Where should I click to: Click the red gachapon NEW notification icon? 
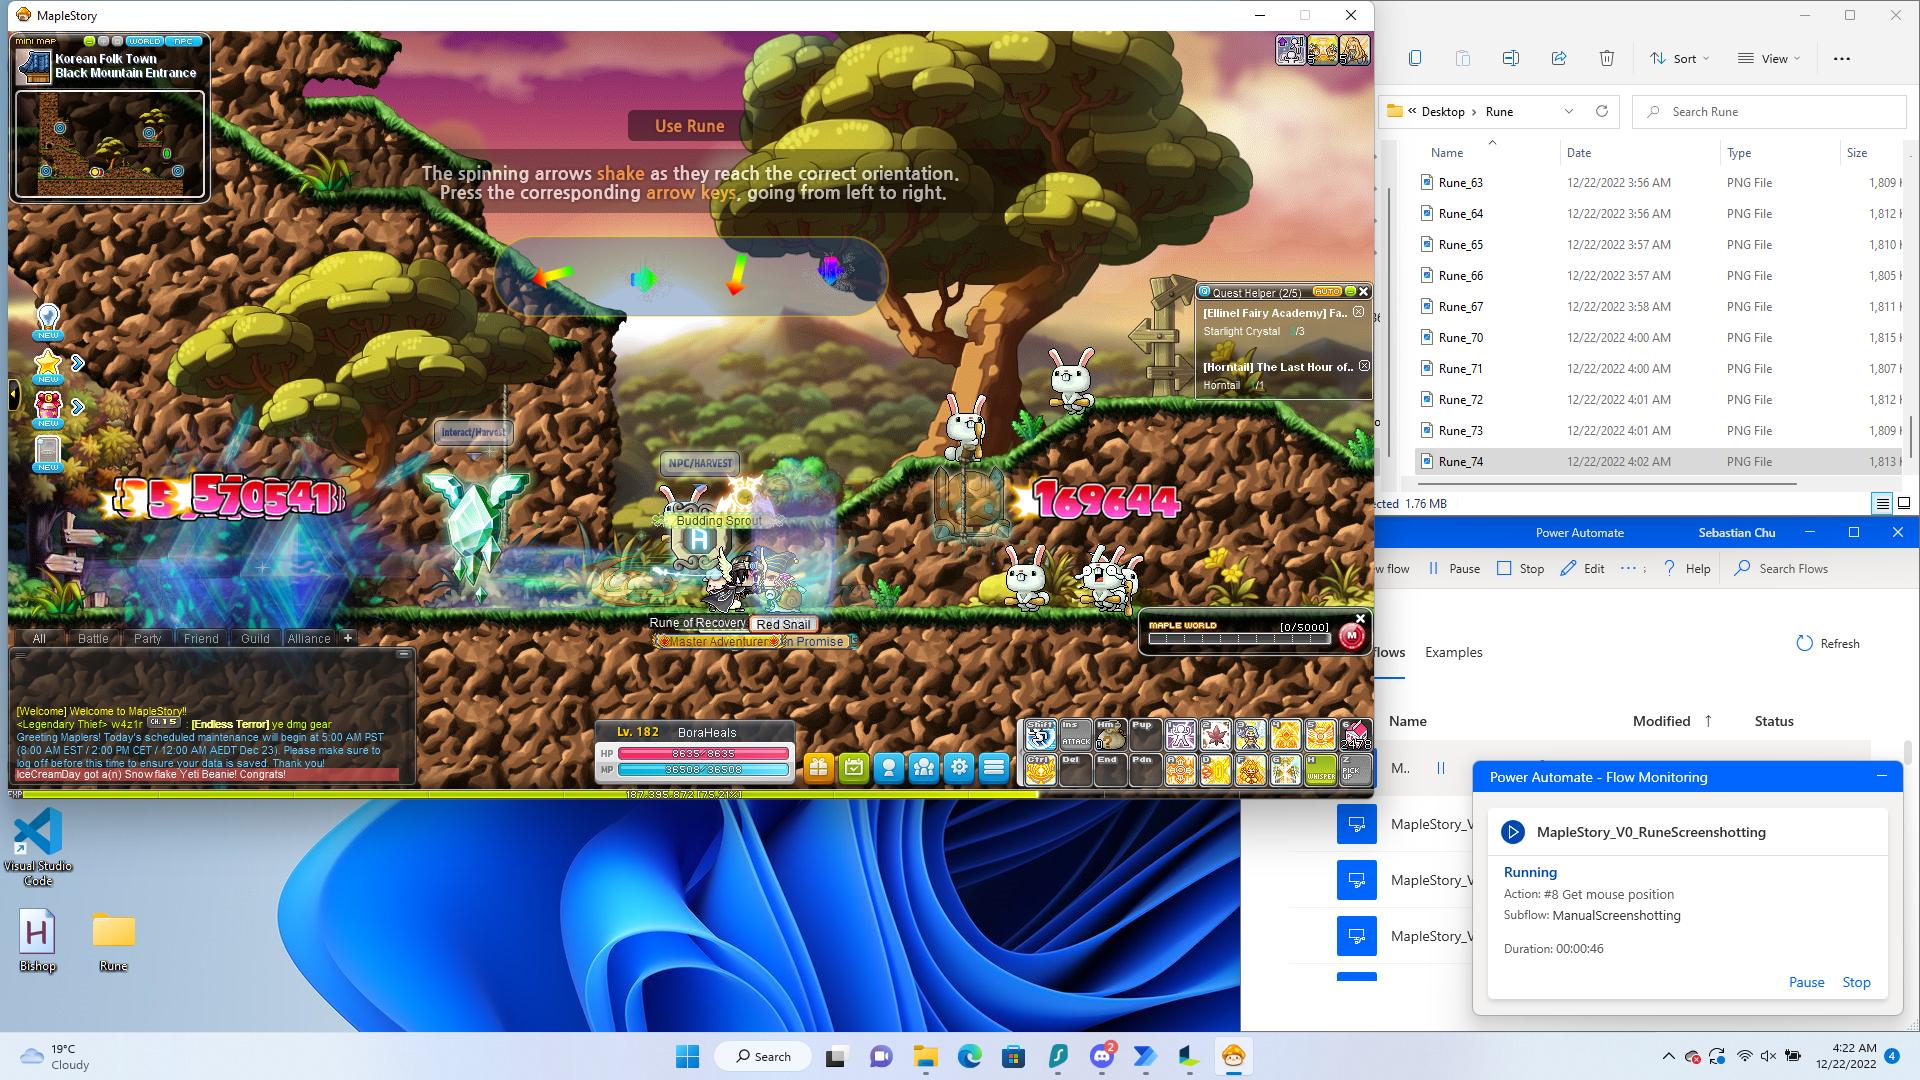(x=48, y=409)
